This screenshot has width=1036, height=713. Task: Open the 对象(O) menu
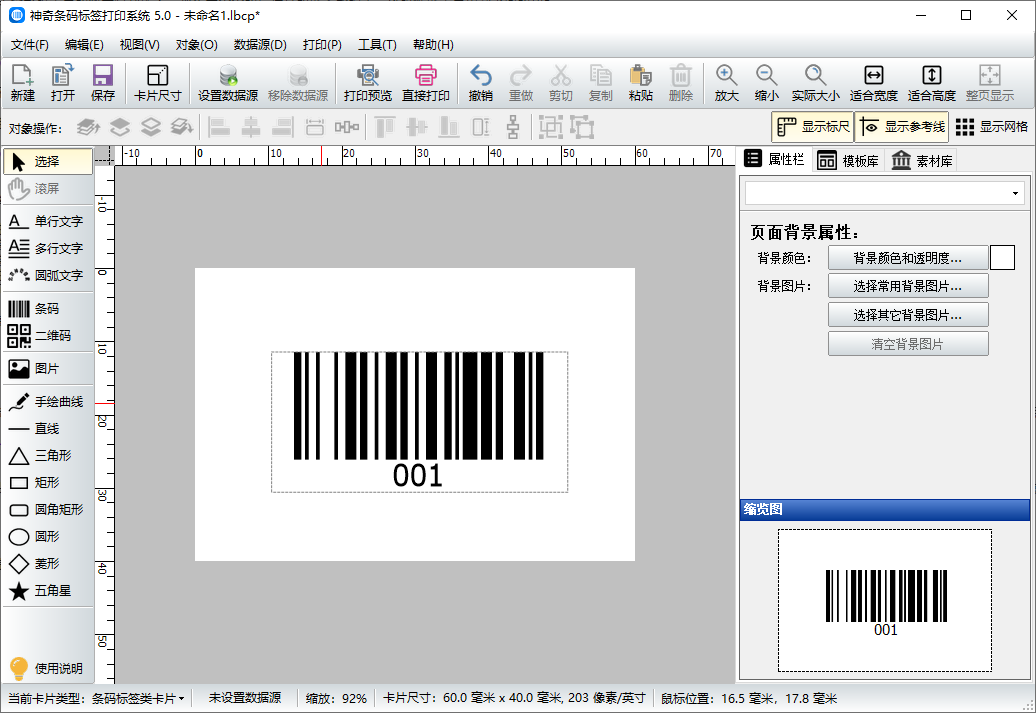point(196,45)
